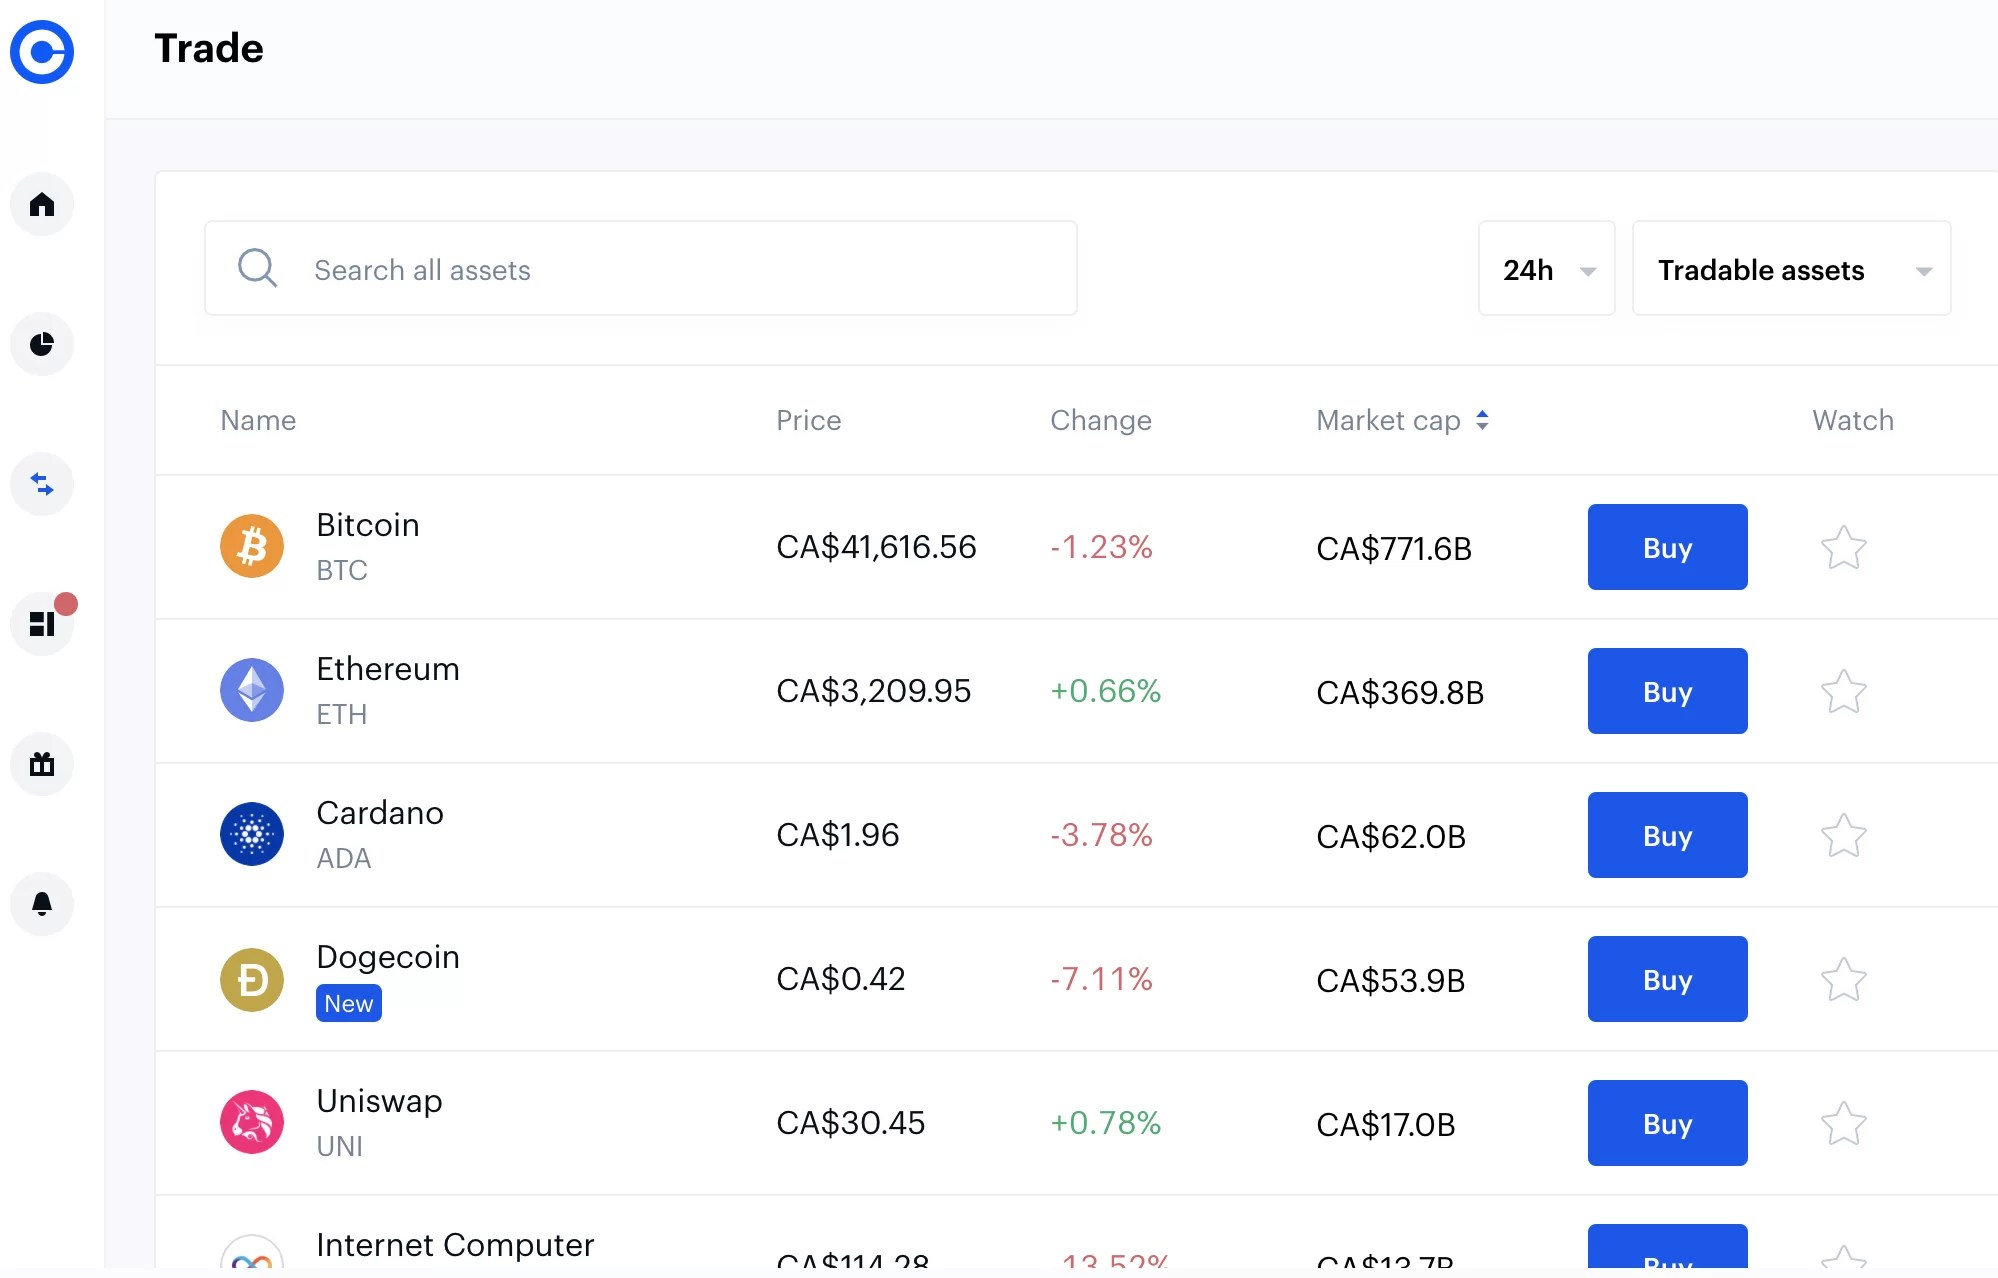Click the Dogecoin coin logo
1998x1278 pixels.
pos(251,980)
